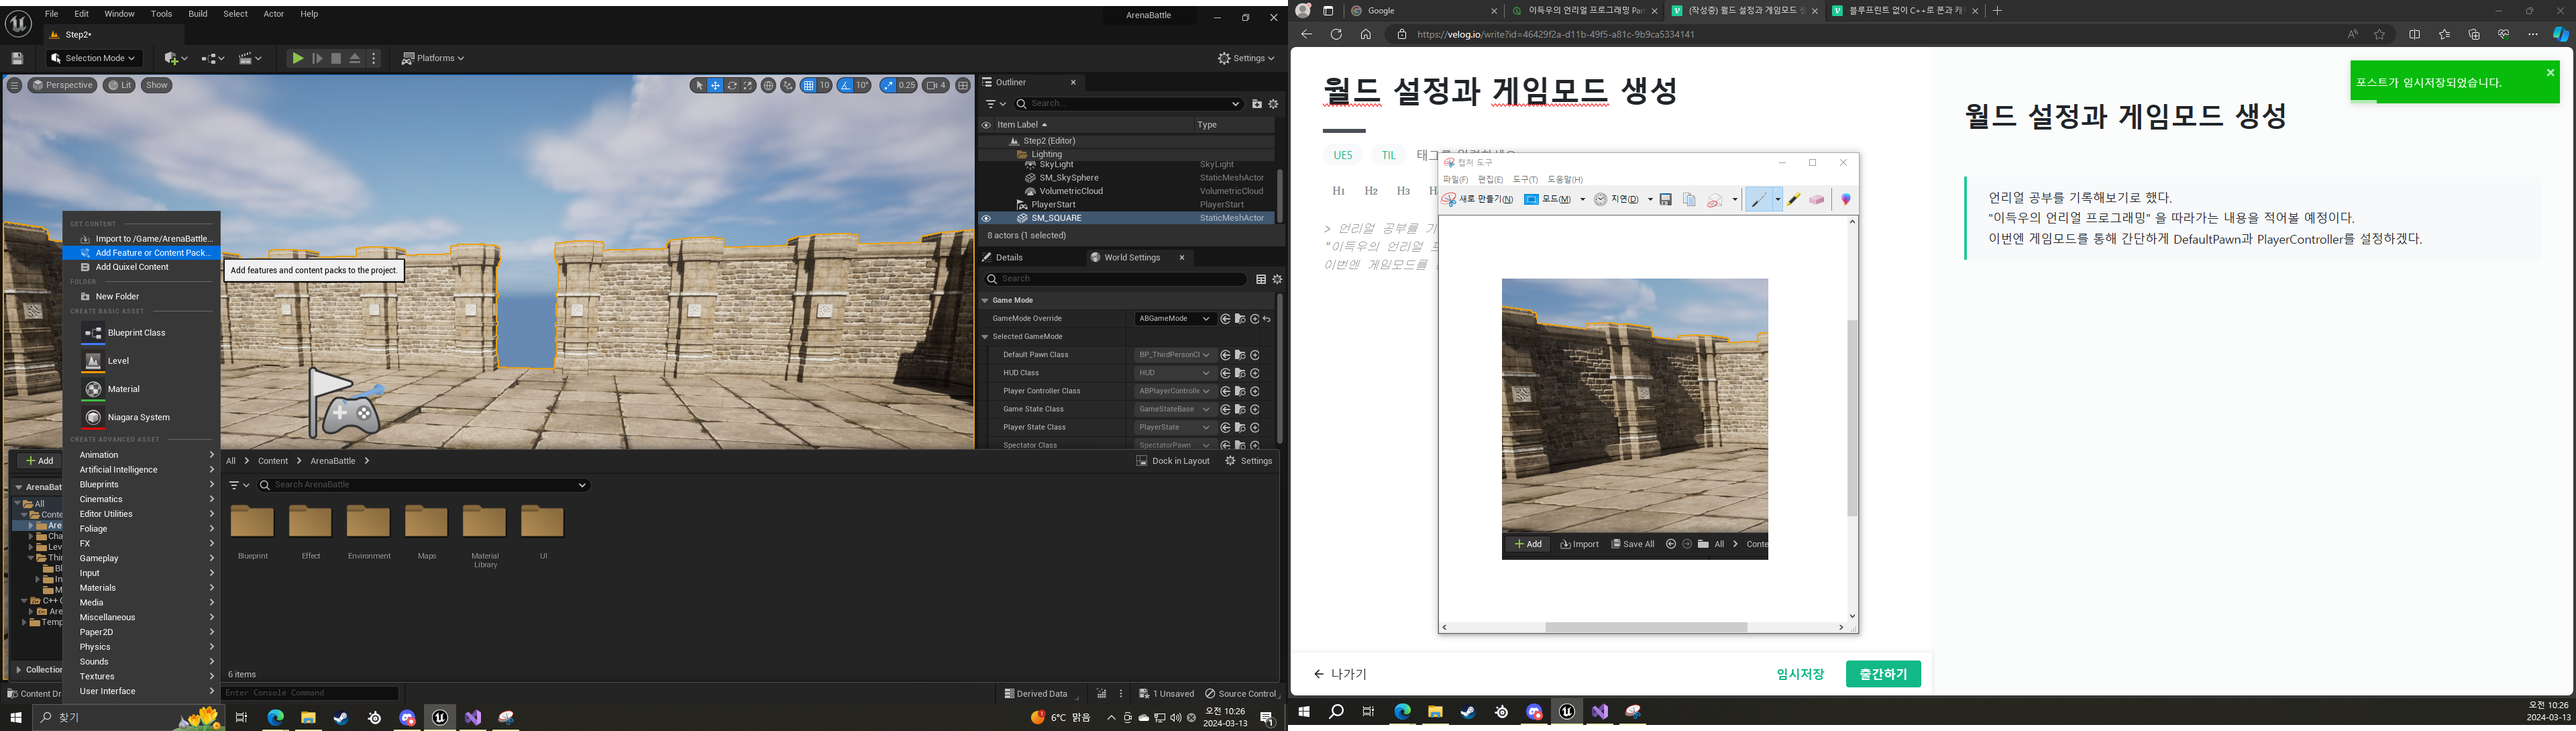Toggle scale snapping icon

click(x=887, y=86)
